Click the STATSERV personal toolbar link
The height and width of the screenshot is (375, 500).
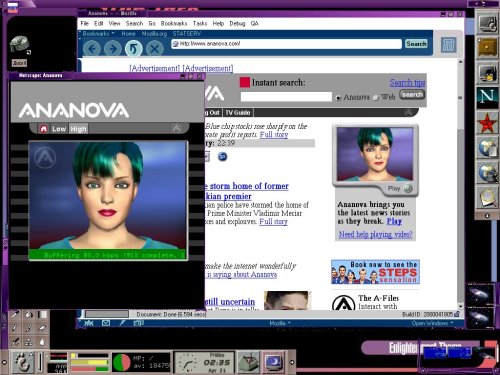187,34
